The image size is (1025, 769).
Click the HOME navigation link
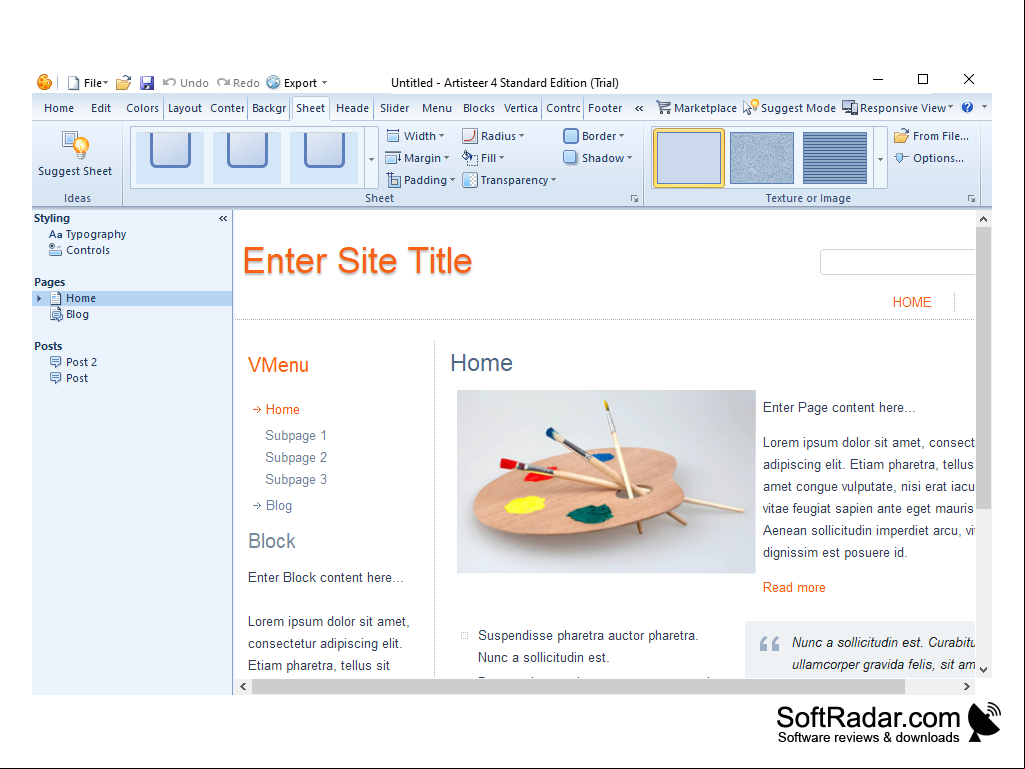pos(912,302)
